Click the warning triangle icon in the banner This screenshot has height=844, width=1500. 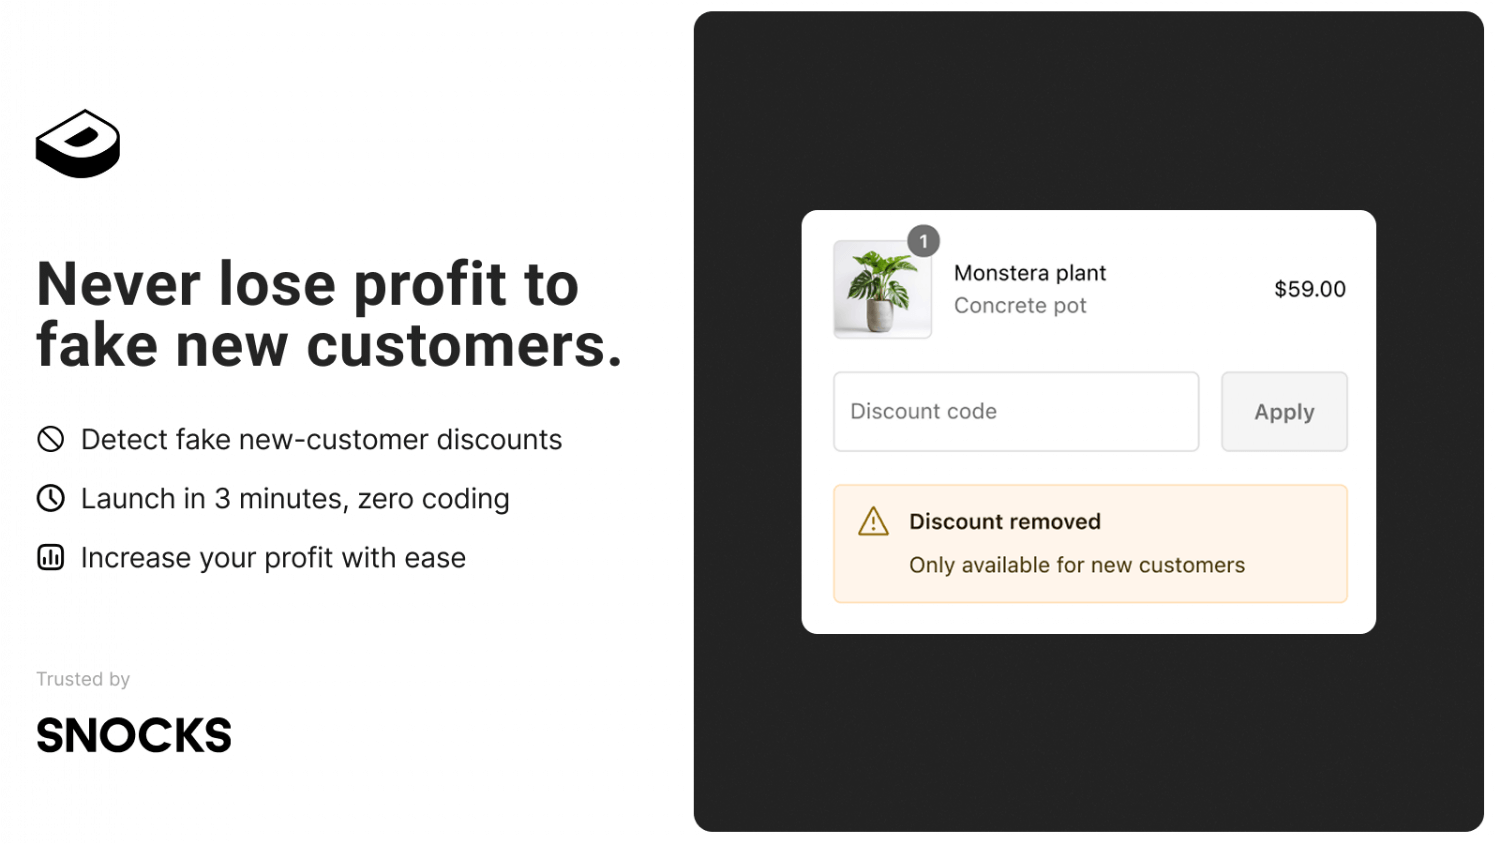(x=873, y=522)
